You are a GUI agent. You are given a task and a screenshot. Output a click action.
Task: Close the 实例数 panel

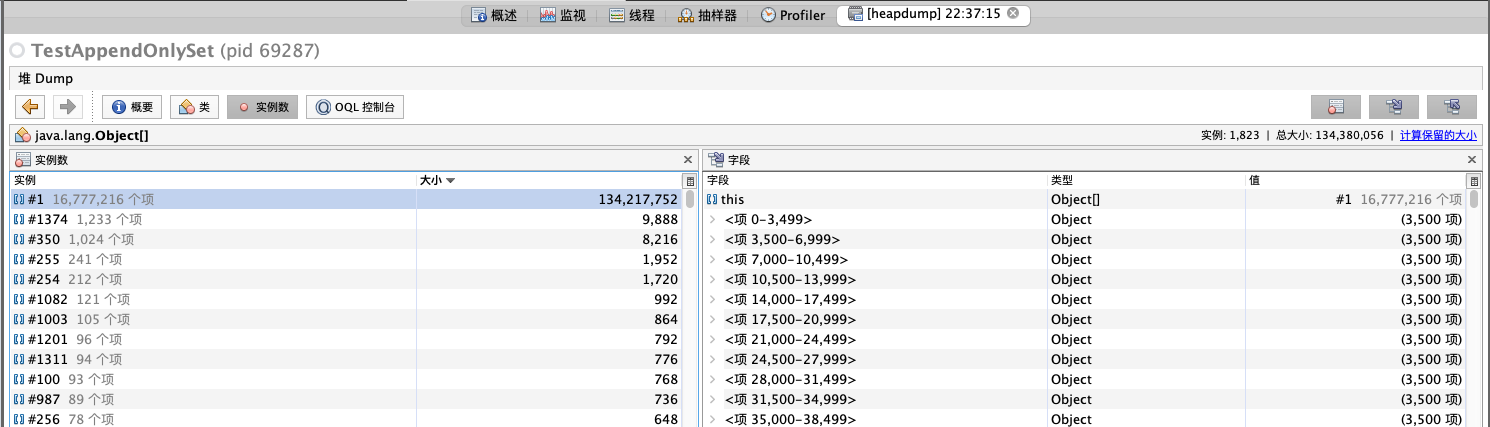(x=687, y=160)
